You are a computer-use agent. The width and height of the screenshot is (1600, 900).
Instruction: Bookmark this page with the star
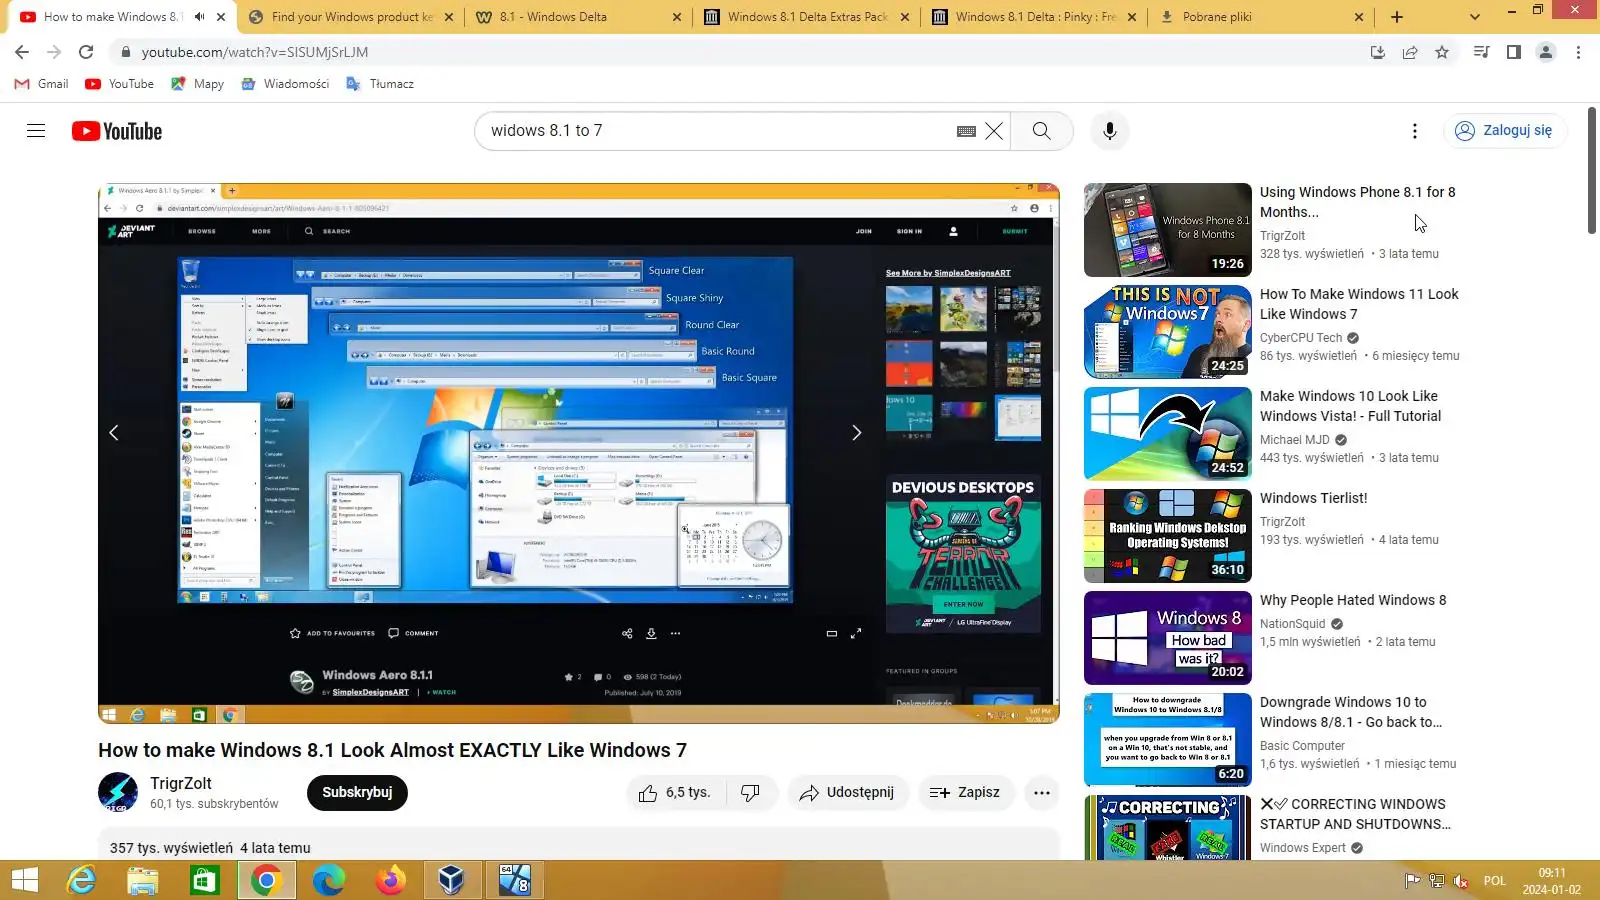coord(1442,52)
